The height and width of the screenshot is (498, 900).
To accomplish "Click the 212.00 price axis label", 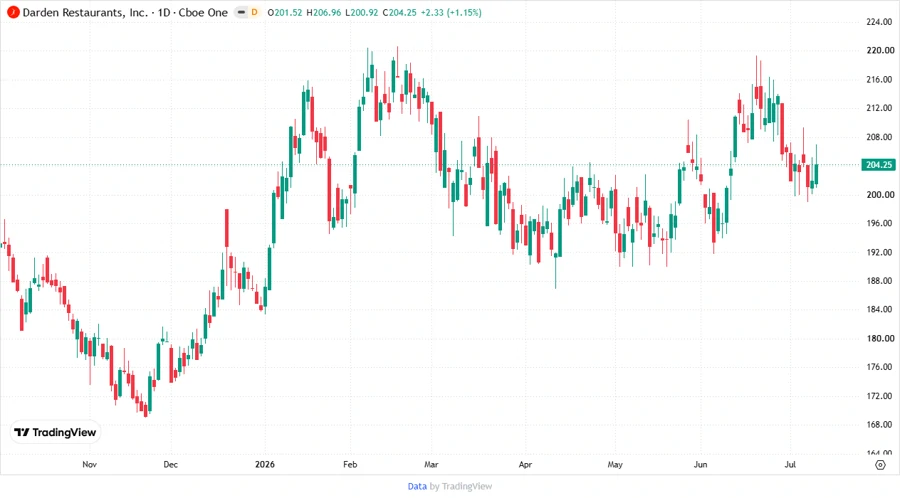I will pos(879,108).
